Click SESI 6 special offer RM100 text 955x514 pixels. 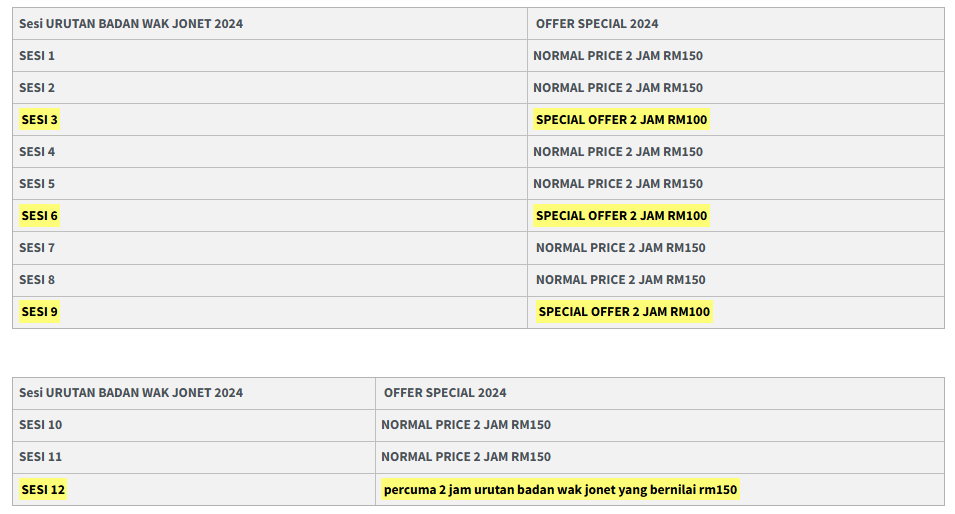click(621, 216)
